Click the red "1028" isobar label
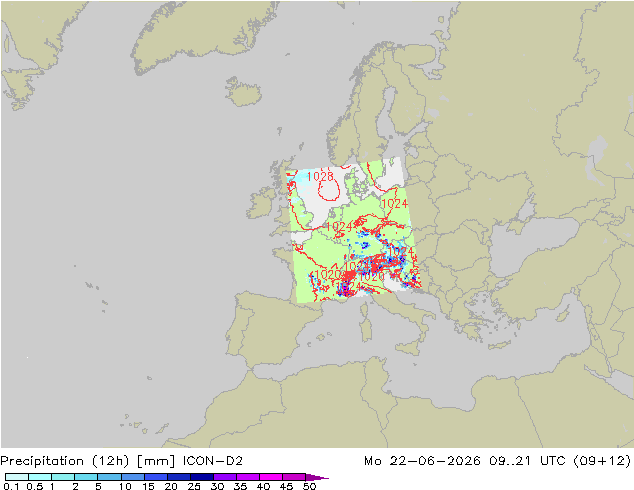This screenshot has height=490, width=634. pyautogui.click(x=320, y=176)
